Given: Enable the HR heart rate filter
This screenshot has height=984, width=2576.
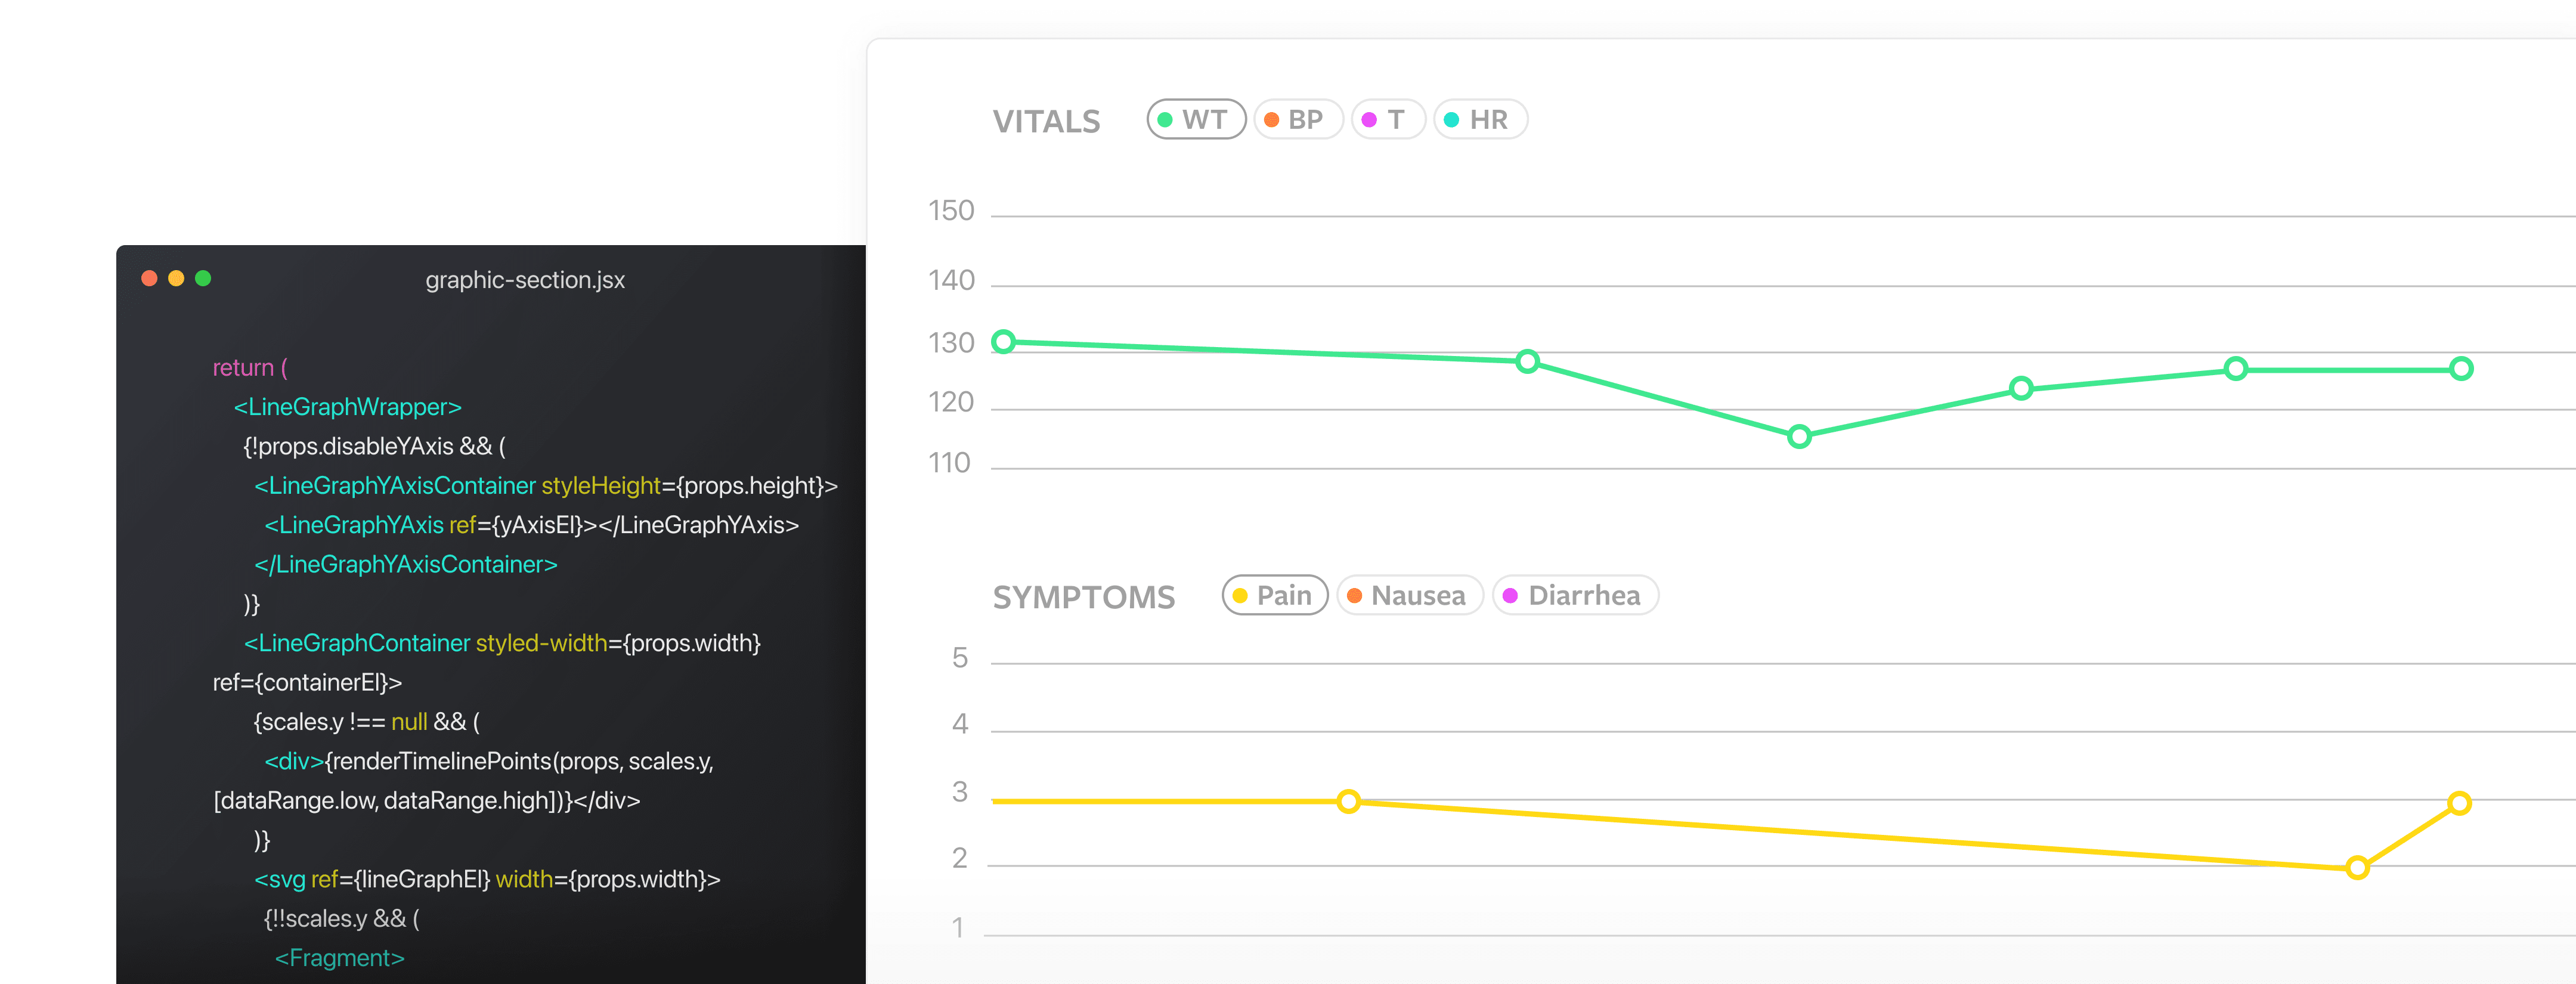Looking at the screenshot, I should coord(1479,120).
